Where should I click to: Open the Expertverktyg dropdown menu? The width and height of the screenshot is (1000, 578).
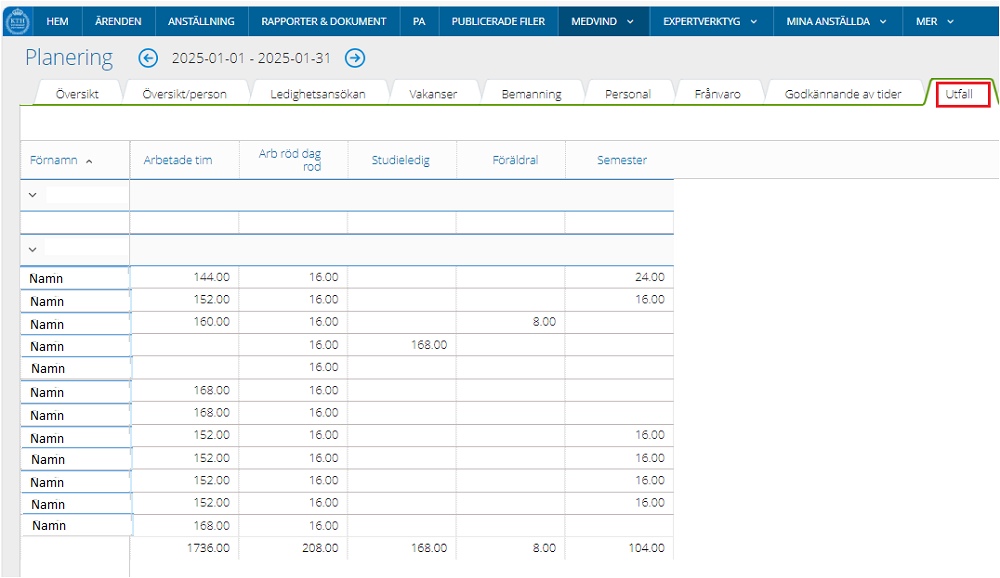(710, 21)
